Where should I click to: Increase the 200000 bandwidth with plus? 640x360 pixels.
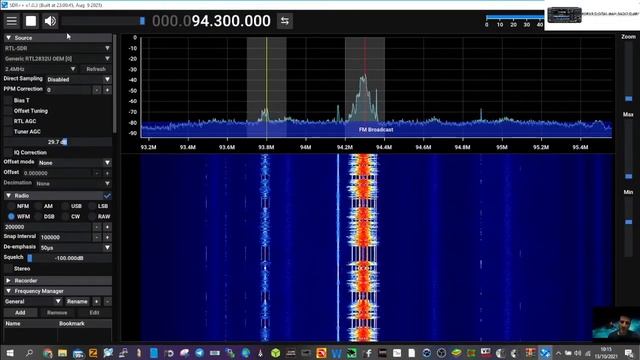click(107, 227)
